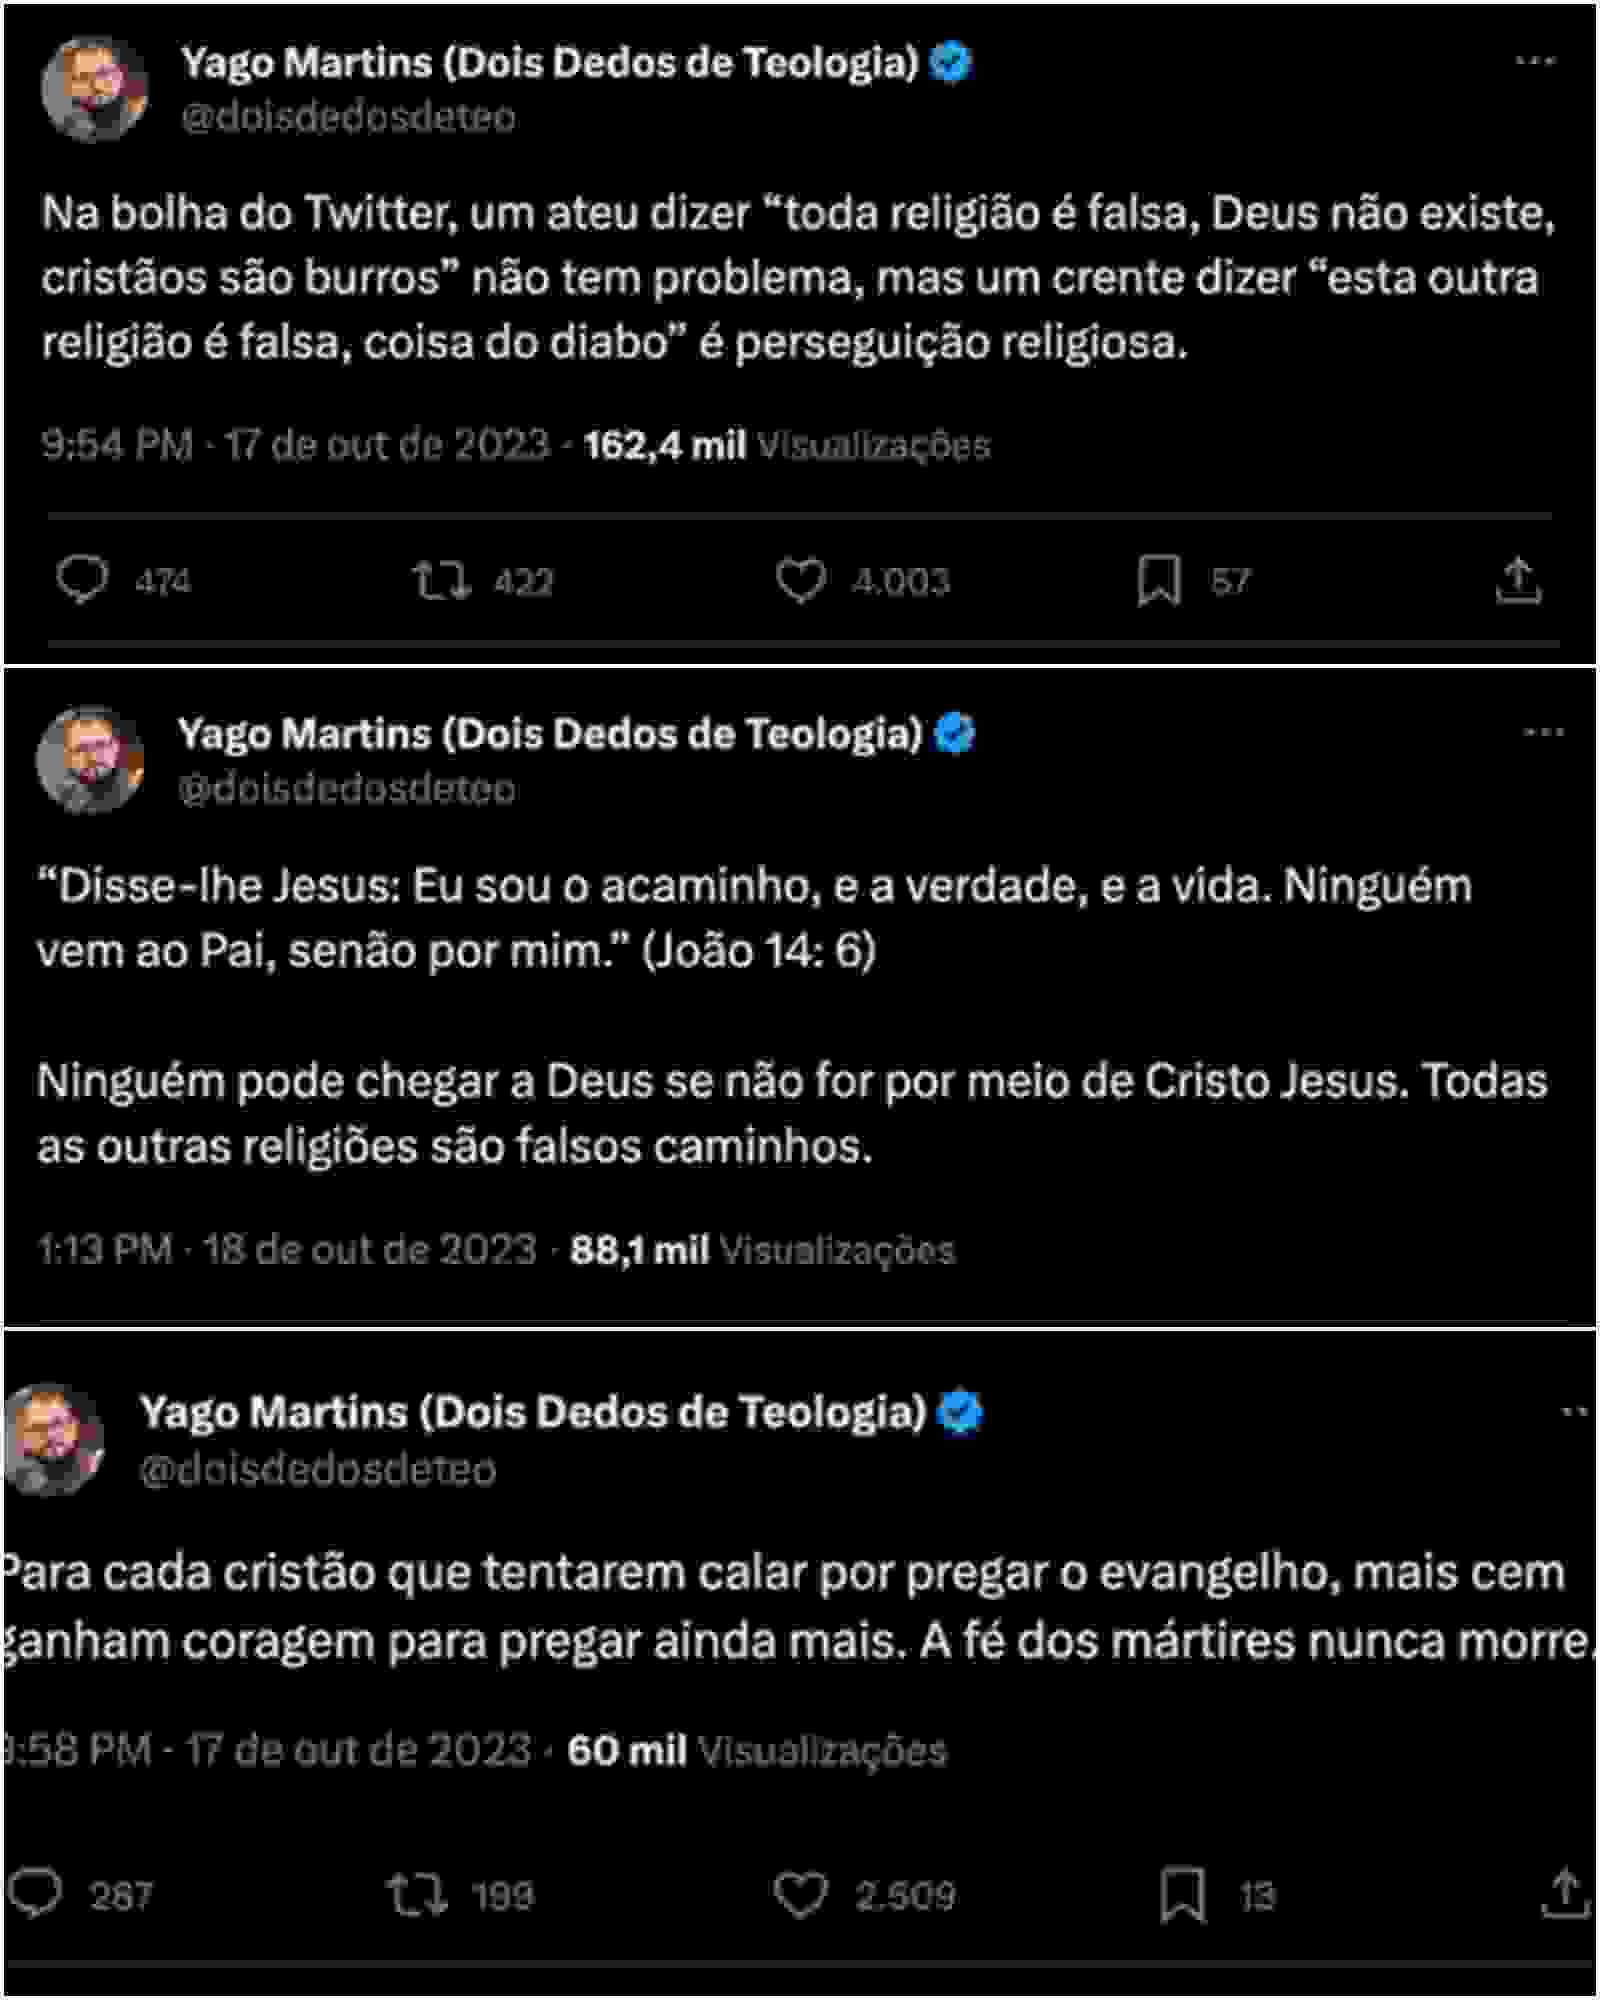Open more options on the third tweet

(1574, 1411)
